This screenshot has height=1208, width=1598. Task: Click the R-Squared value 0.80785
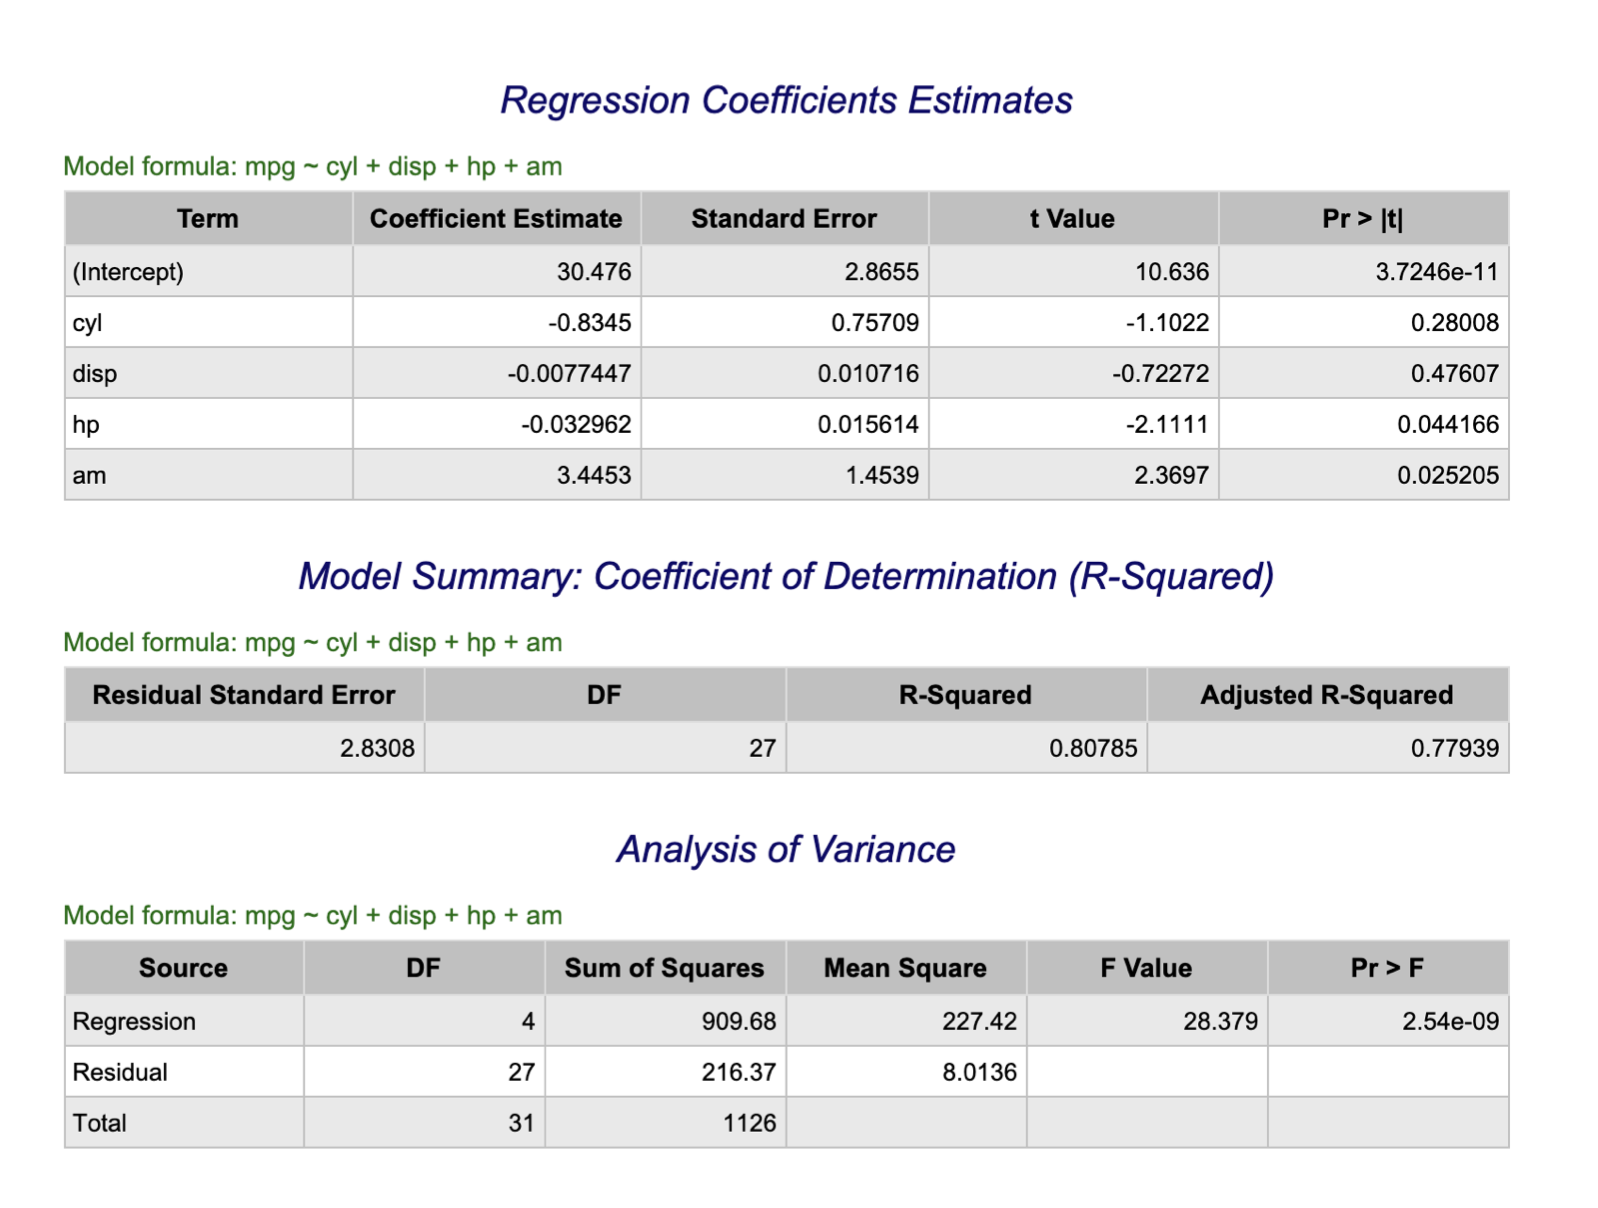tap(1093, 748)
